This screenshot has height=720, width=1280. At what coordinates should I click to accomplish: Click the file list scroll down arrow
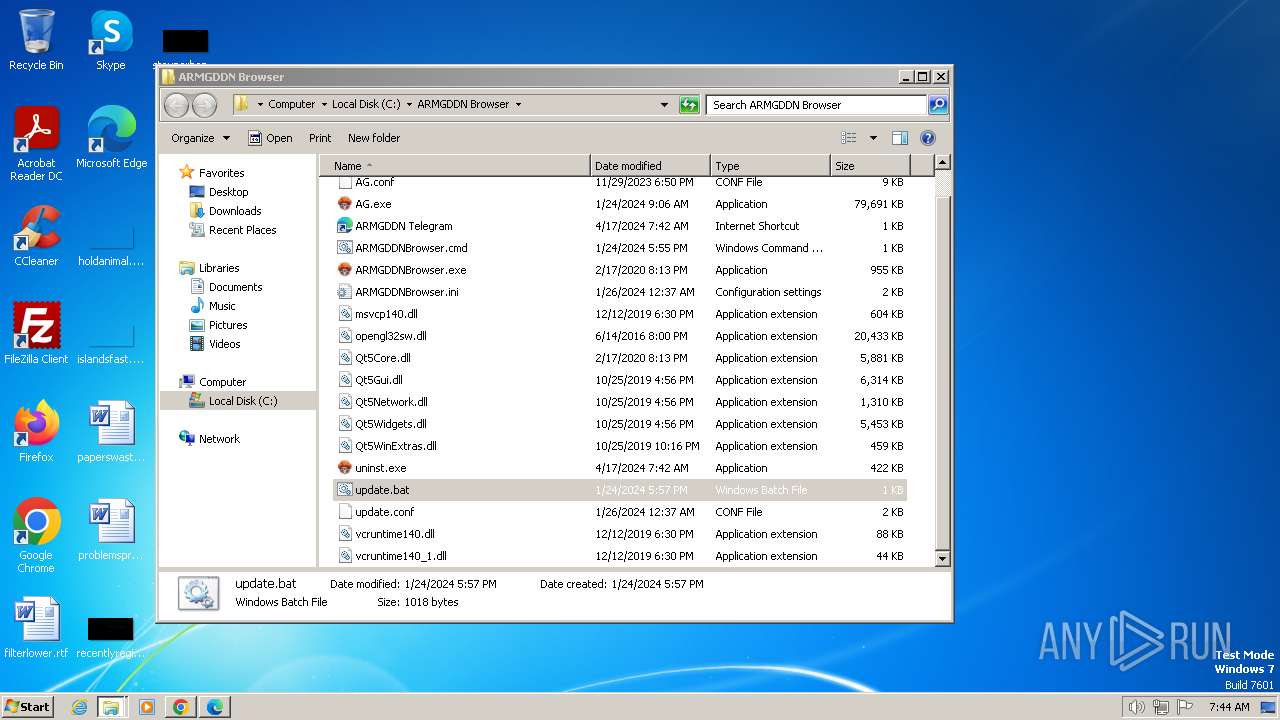[x=941, y=559]
